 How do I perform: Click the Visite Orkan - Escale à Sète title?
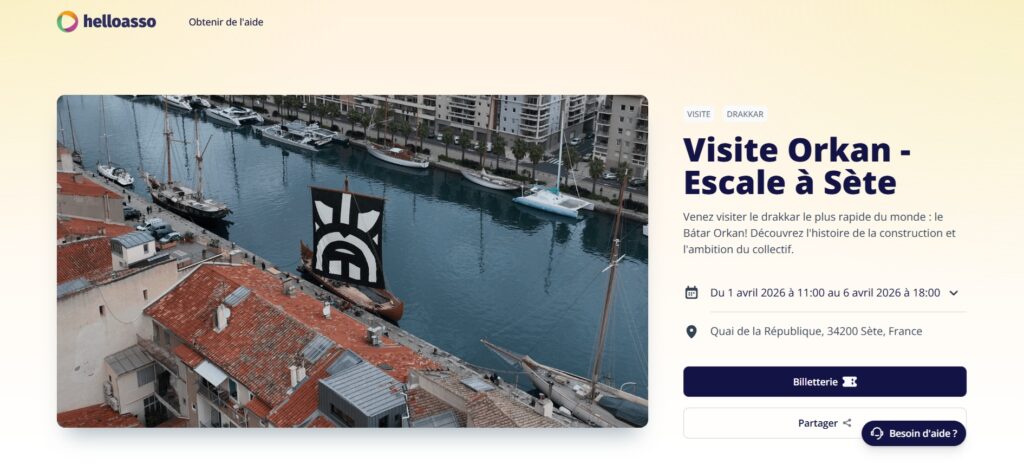click(x=797, y=166)
